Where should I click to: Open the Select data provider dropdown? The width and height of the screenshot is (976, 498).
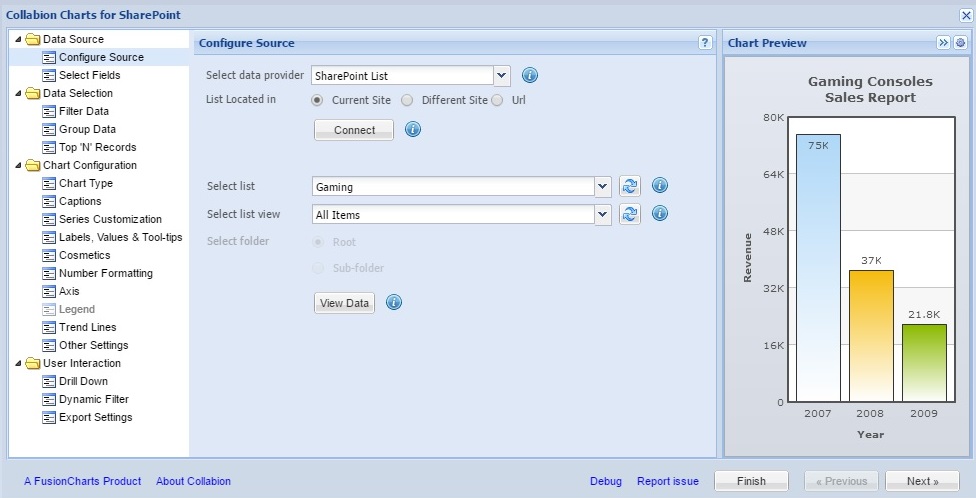(502, 76)
